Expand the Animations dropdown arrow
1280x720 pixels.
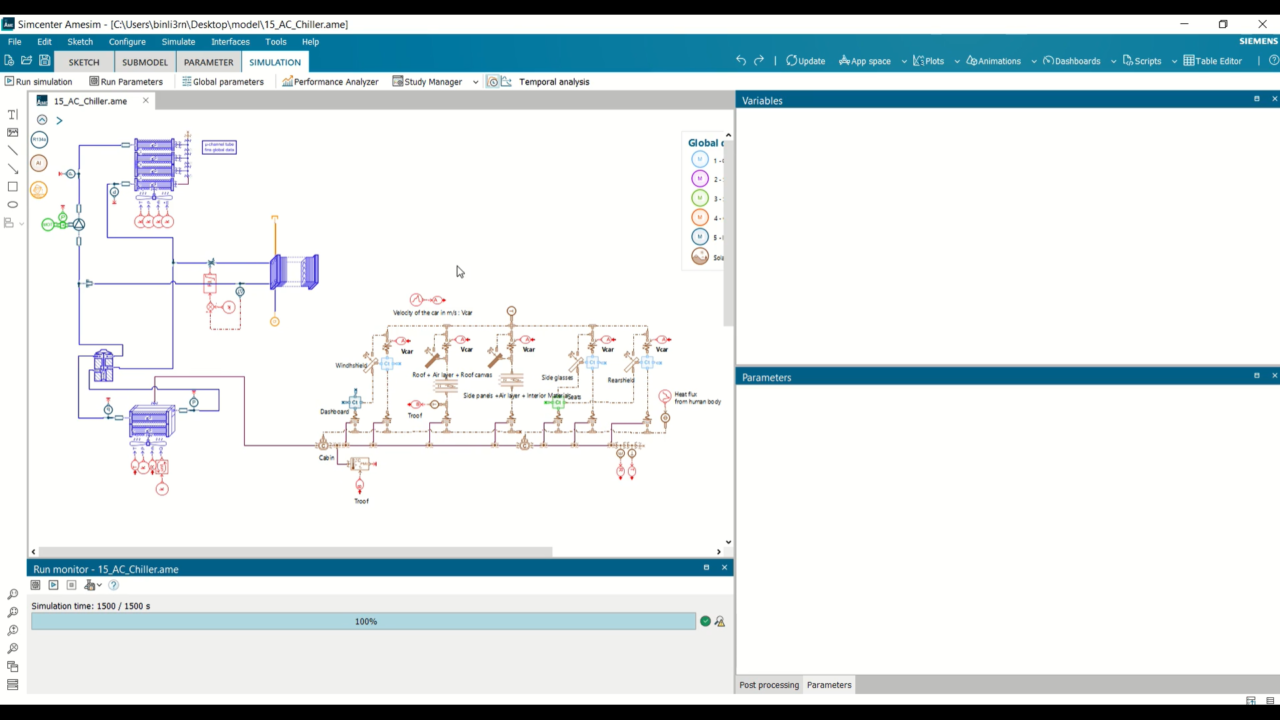[1034, 61]
